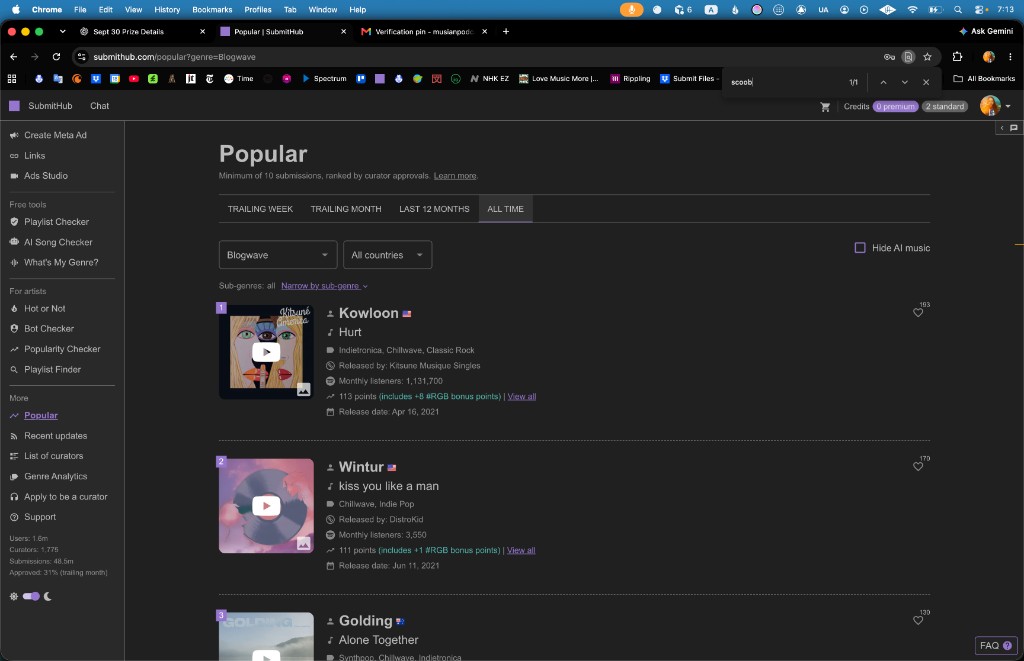This screenshot has height=661, width=1024.
Task: Open Hot or Not in sidebar
Action: (x=44, y=308)
